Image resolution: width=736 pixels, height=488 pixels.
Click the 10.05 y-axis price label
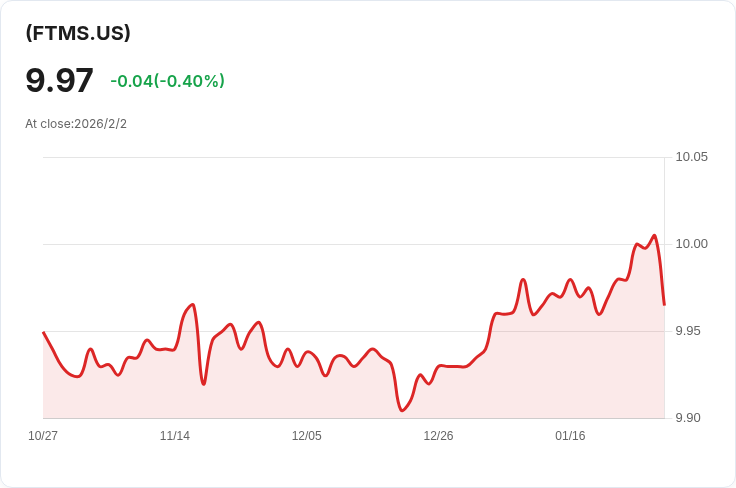pos(691,157)
